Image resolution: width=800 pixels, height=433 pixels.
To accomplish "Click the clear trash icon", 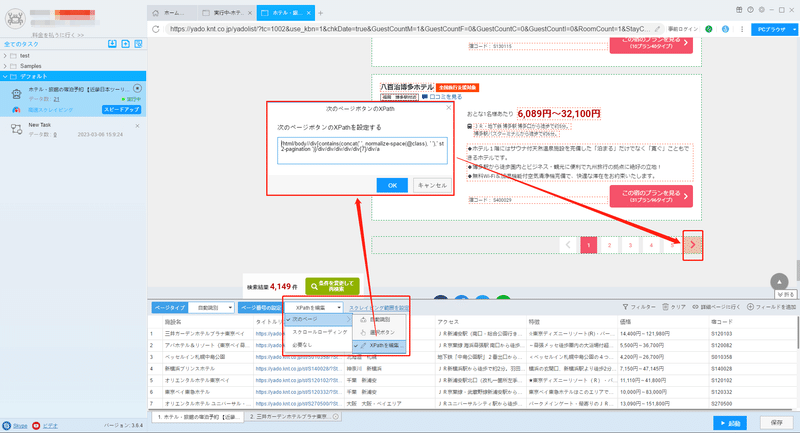I will tap(665, 307).
